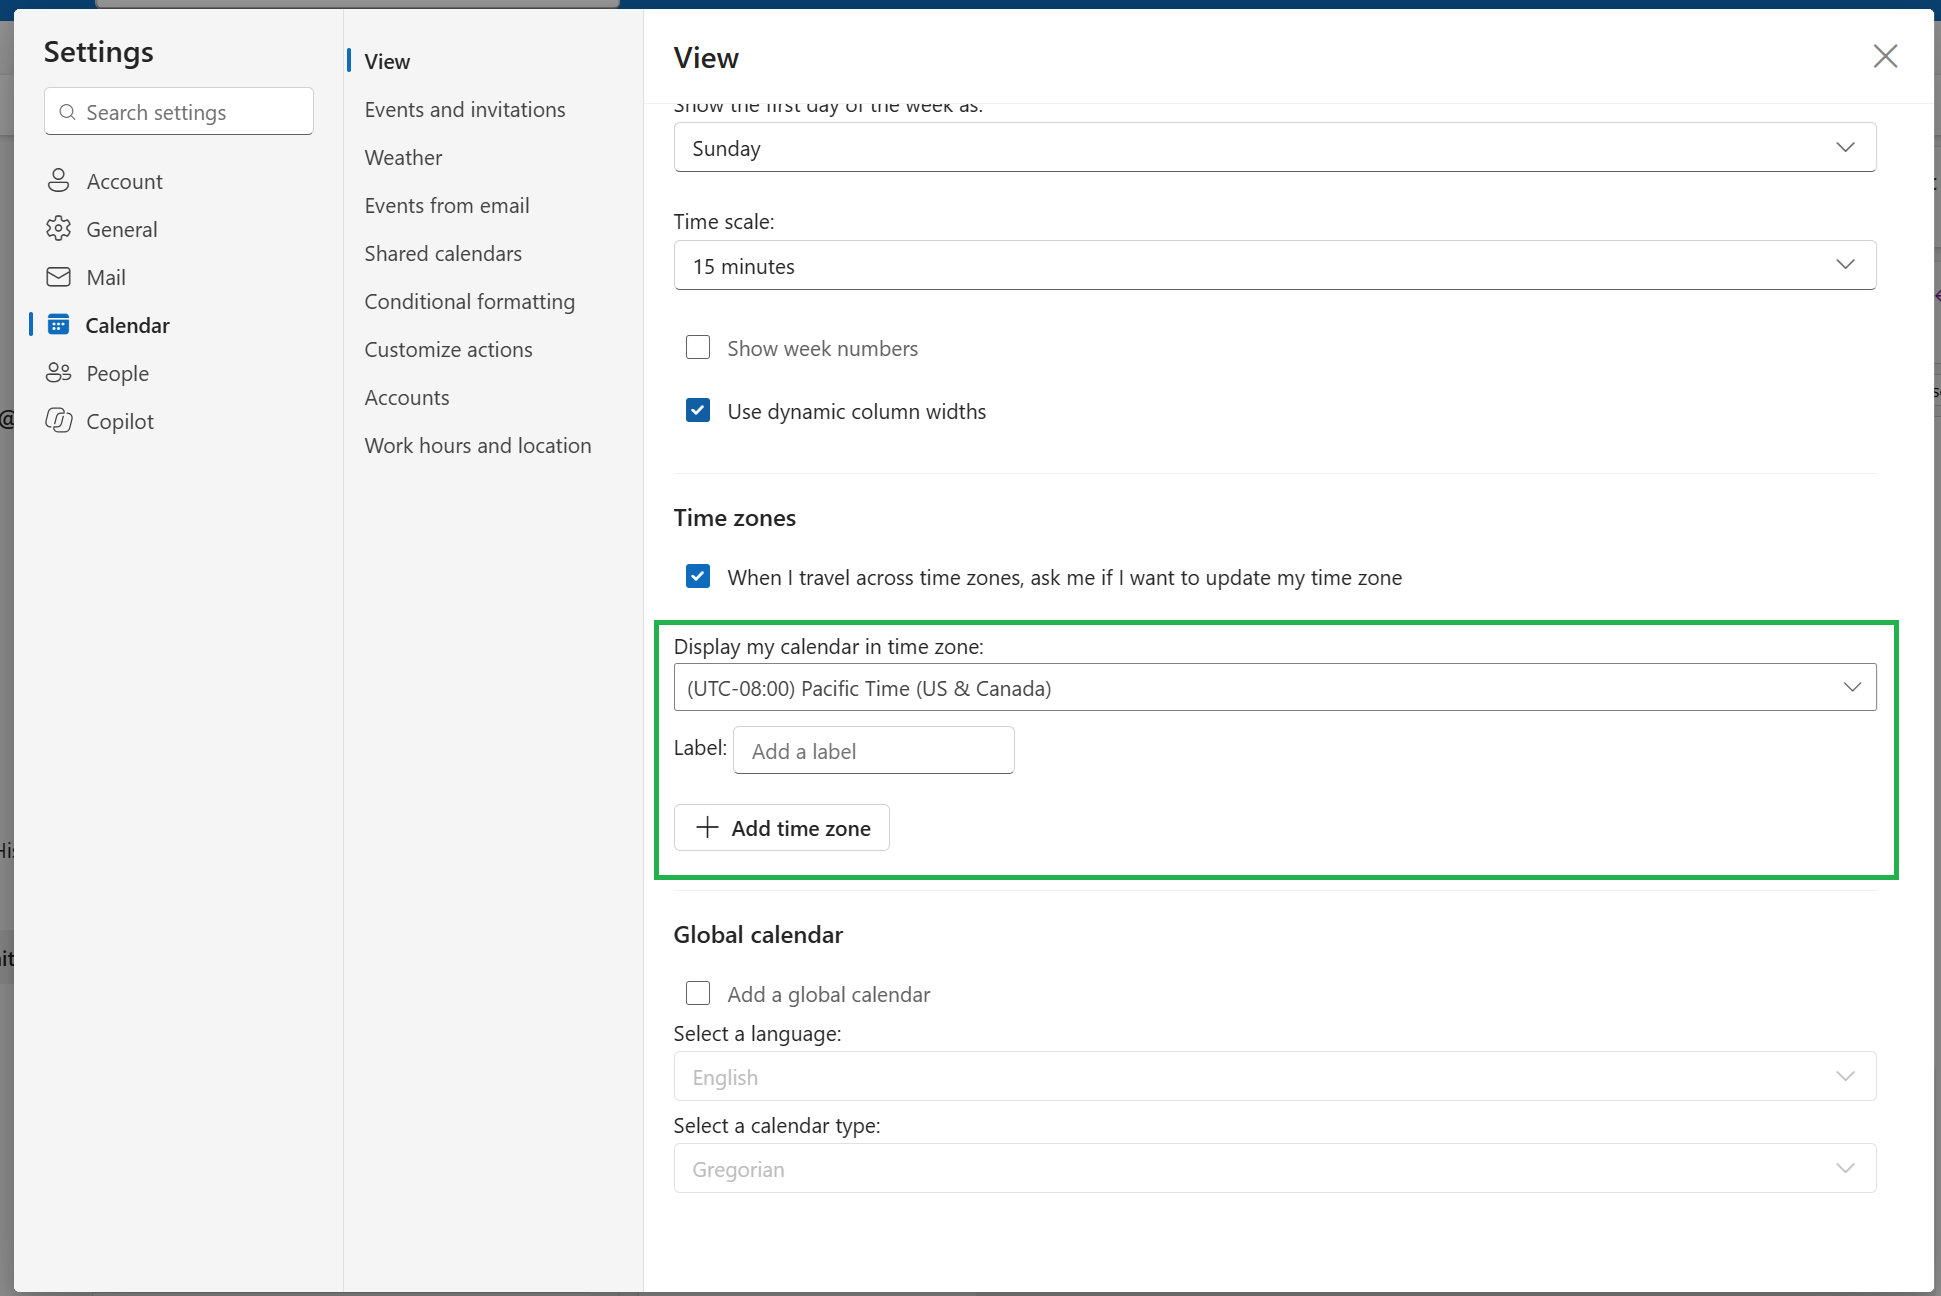Click plus icon on Add time zone
The height and width of the screenshot is (1296, 1941).
707,828
